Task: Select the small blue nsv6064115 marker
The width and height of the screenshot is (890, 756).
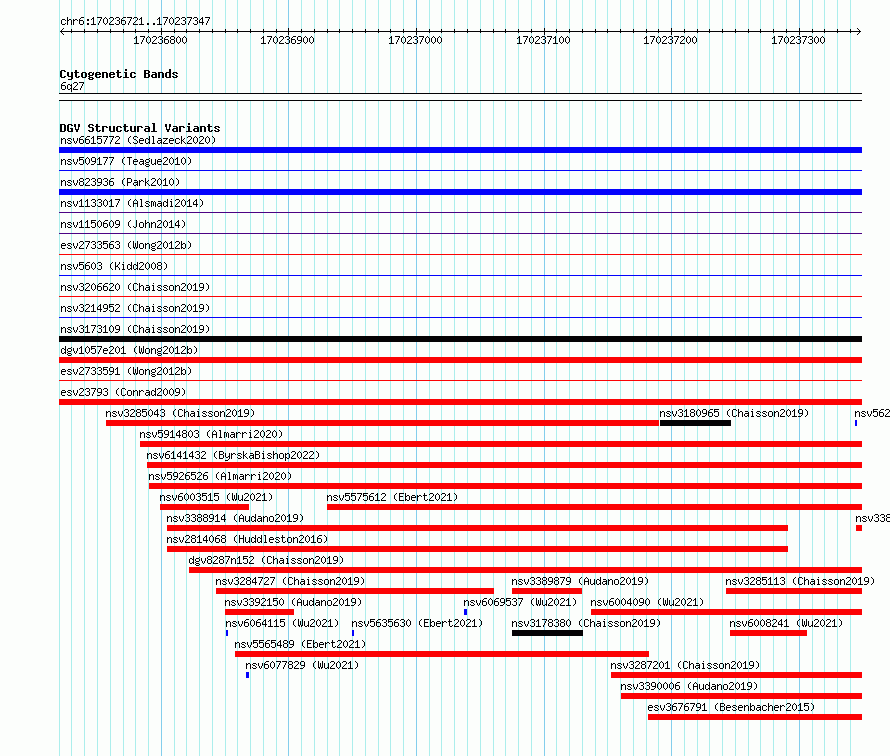Action: pyautogui.click(x=227, y=633)
